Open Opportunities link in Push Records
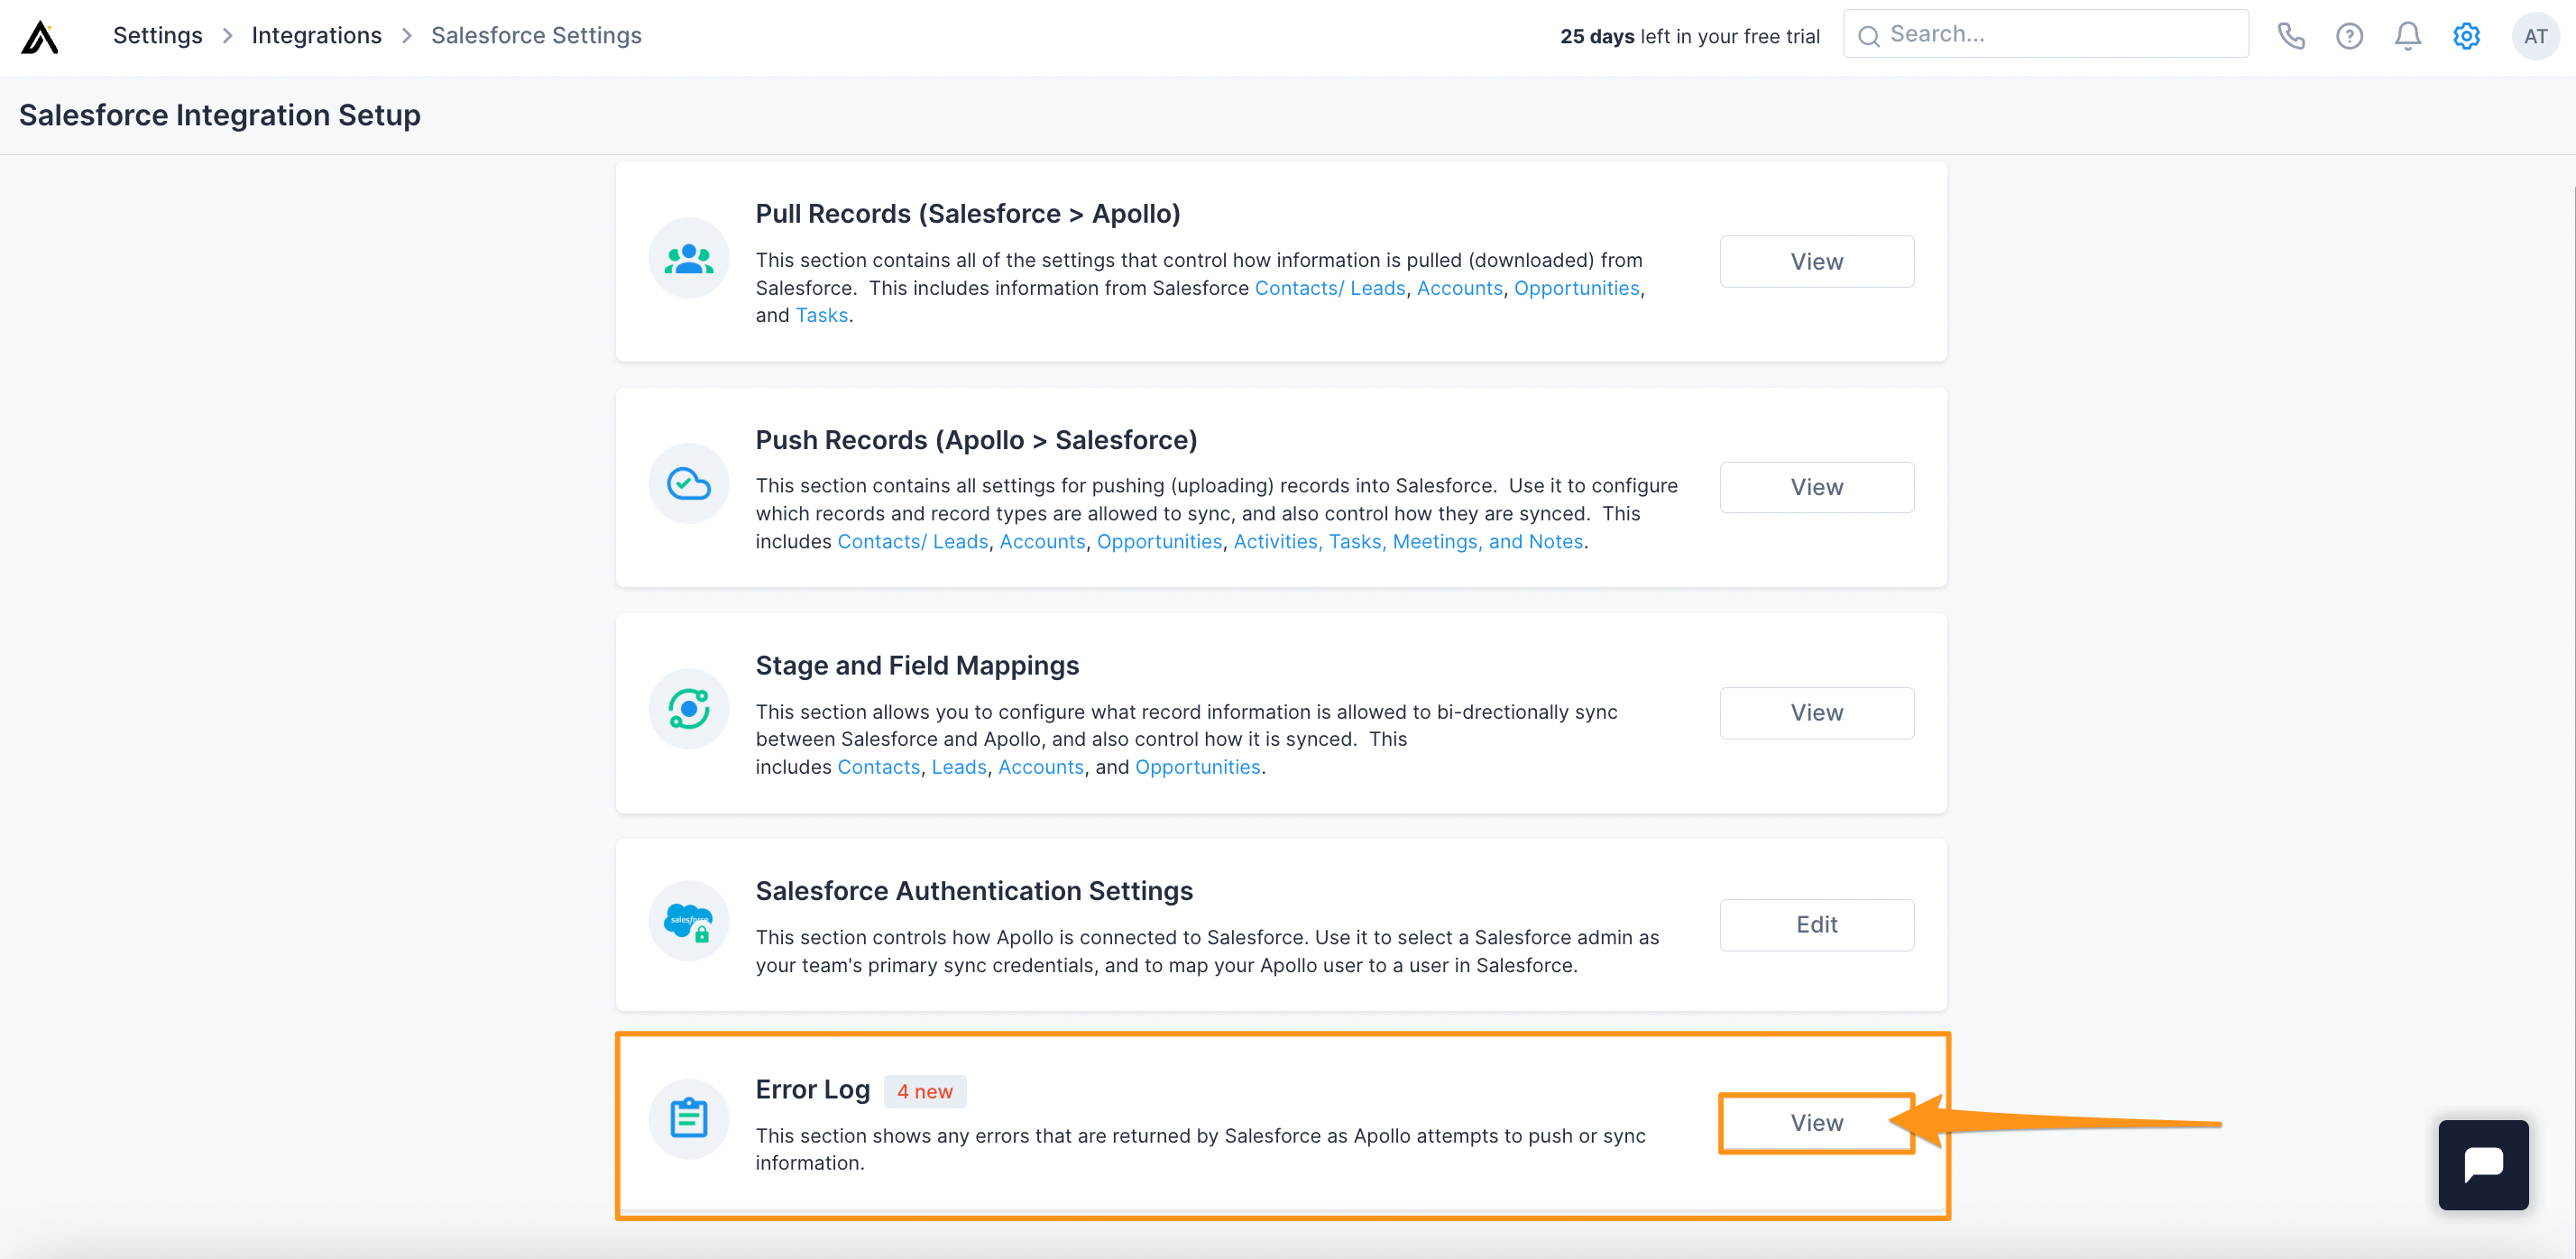Screen dimensions: 2576x1259 pos(1159,541)
